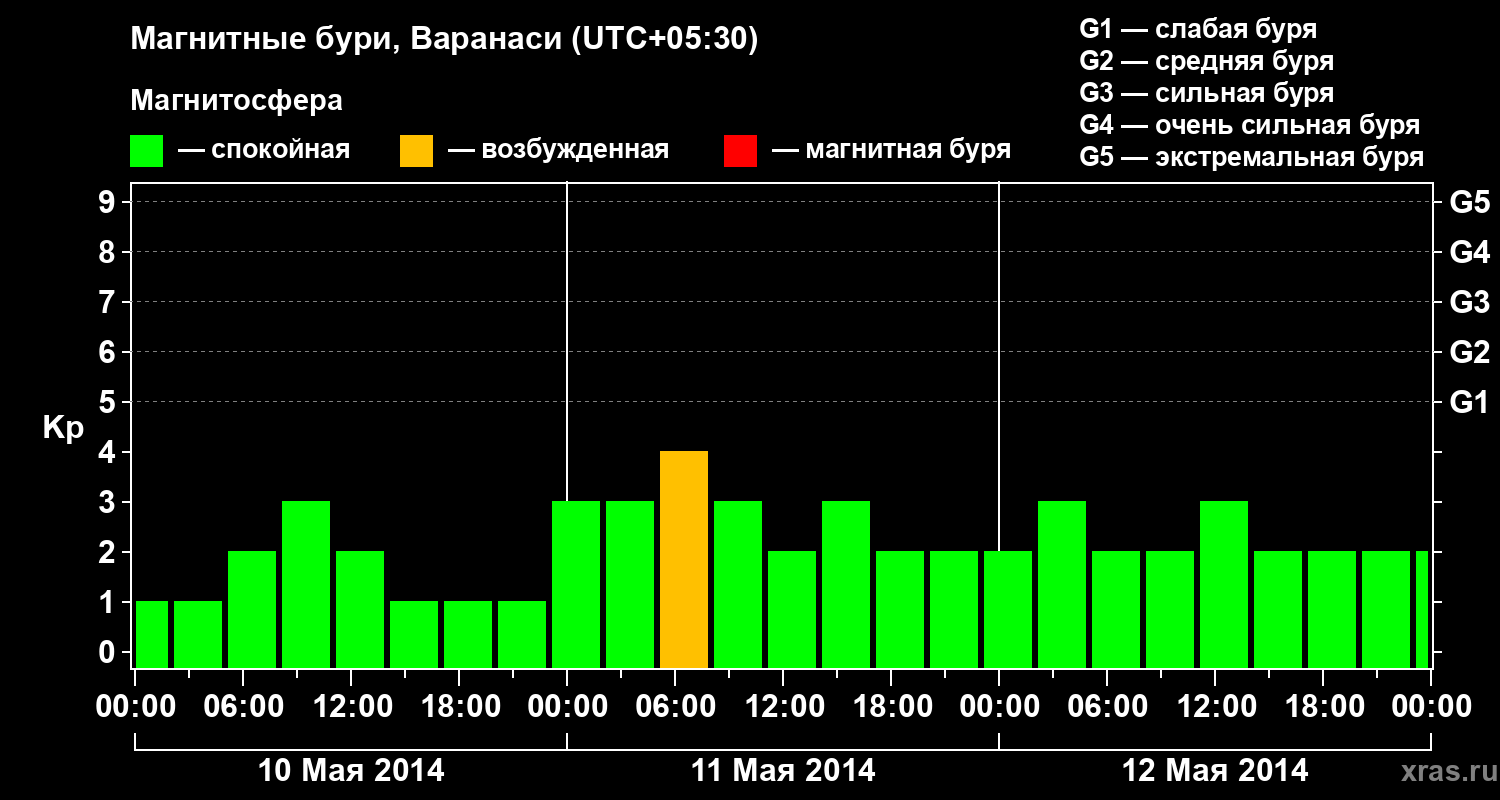Click the 'G3 — сильная буря' legend line
The height and width of the screenshot is (800, 1500).
(1206, 93)
